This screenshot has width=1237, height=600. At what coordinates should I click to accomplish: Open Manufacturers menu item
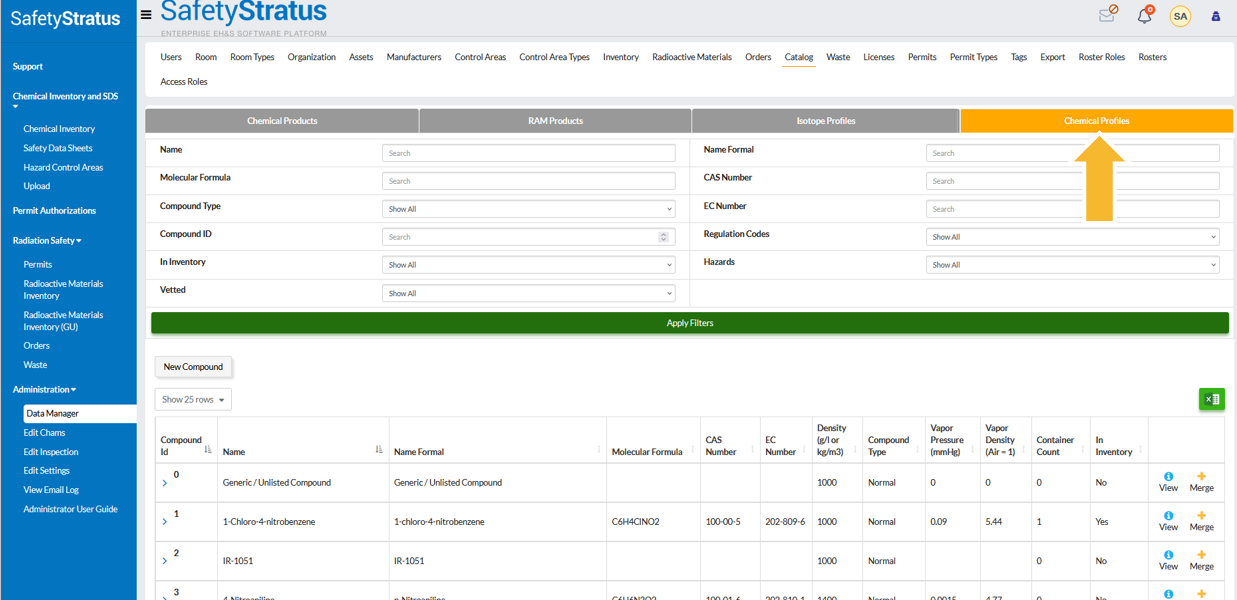[x=414, y=57]
